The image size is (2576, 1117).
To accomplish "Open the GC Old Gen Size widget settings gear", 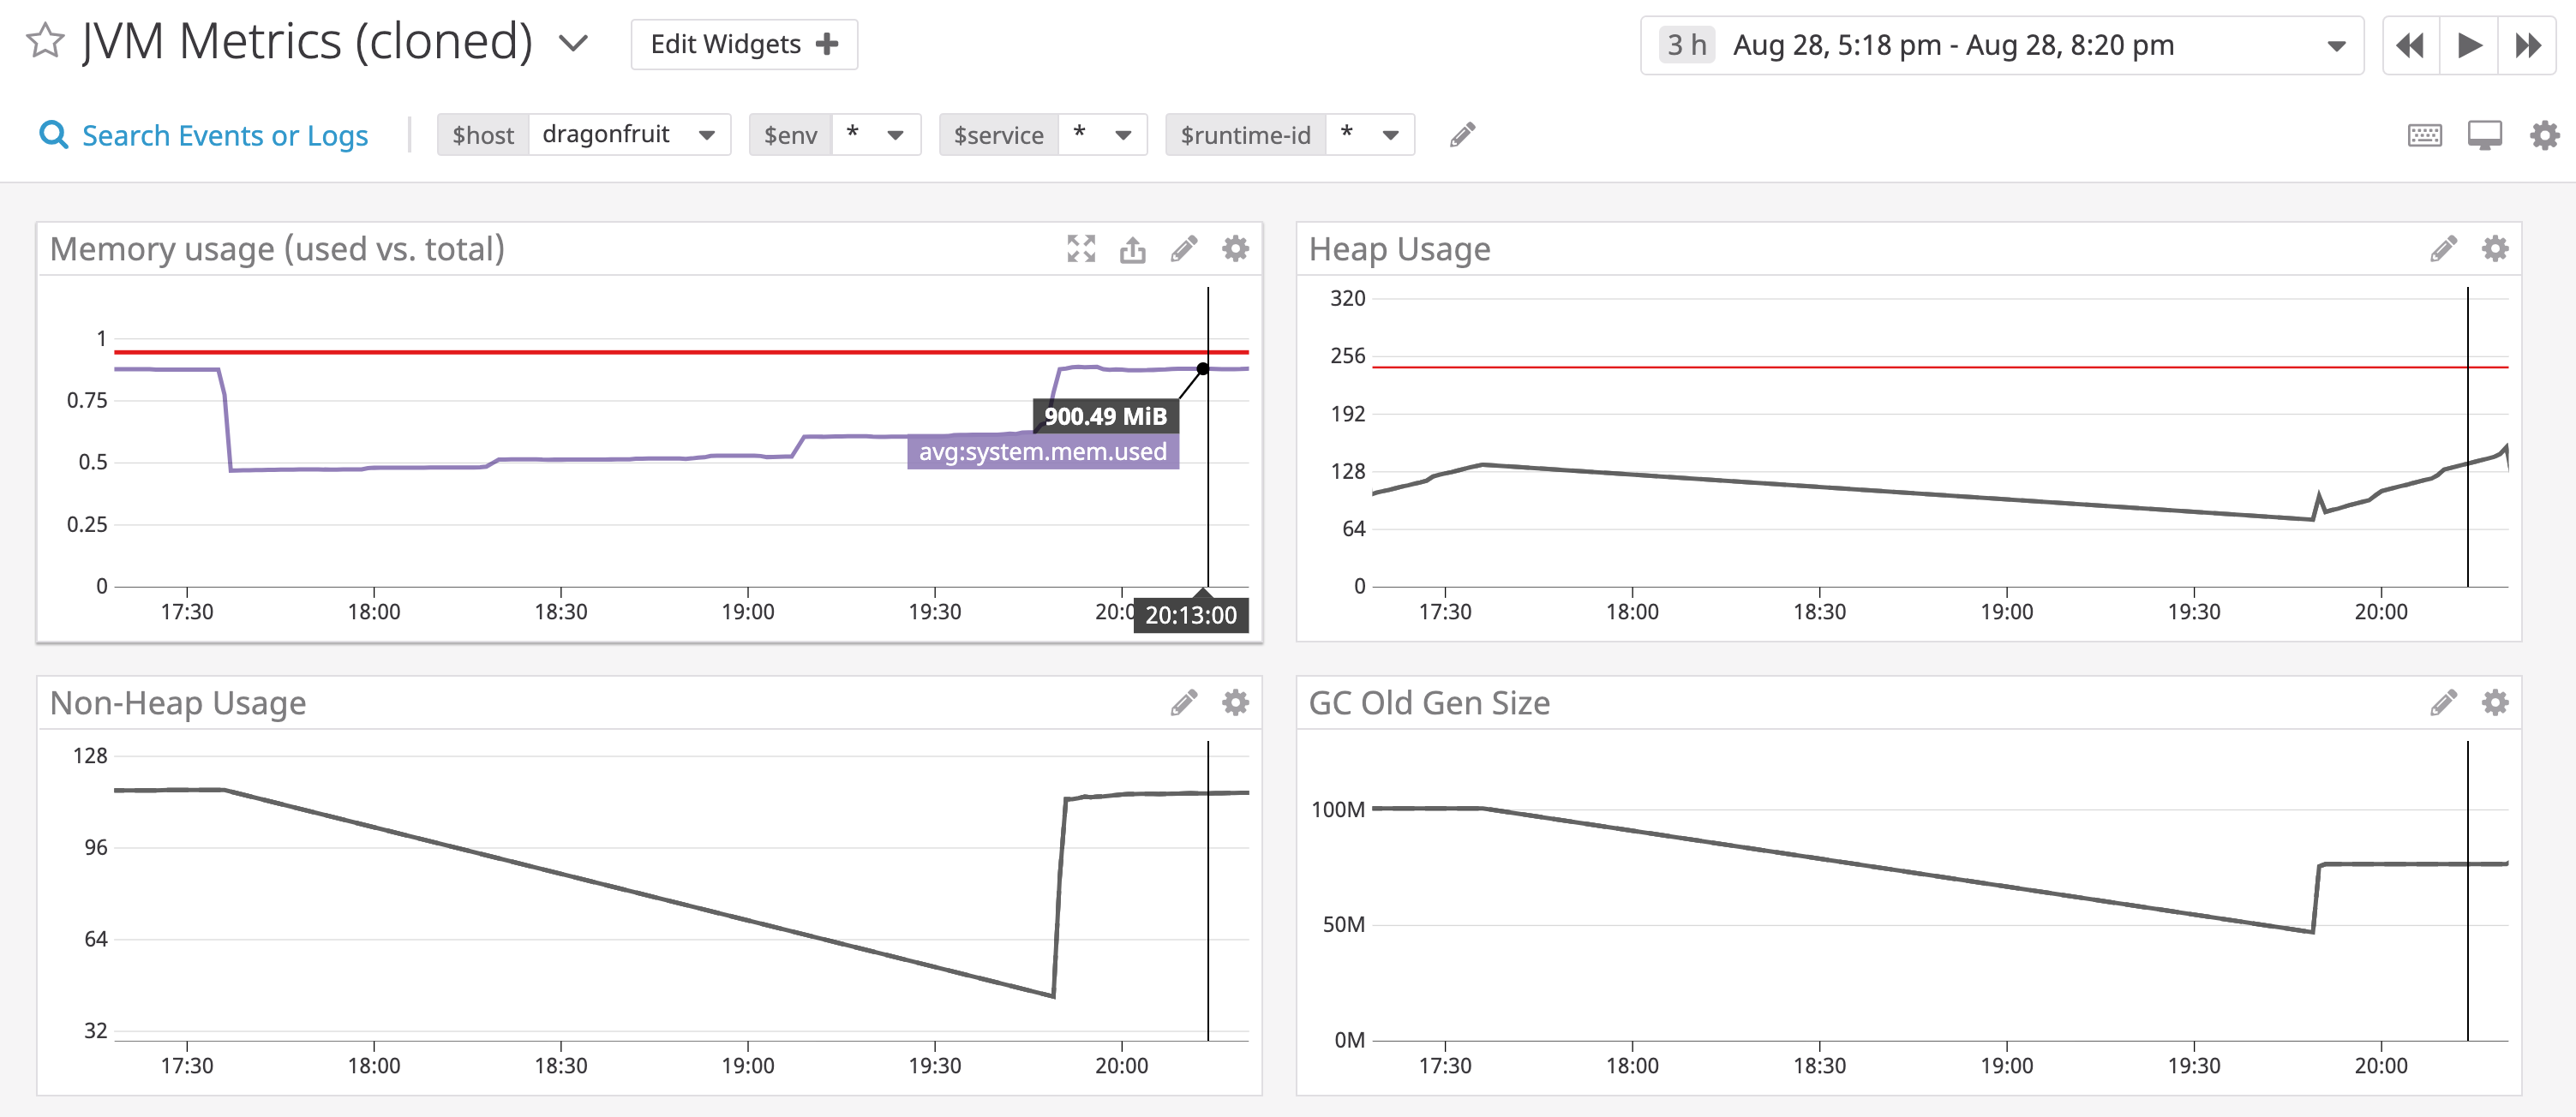I will (x=2494, y=702).
